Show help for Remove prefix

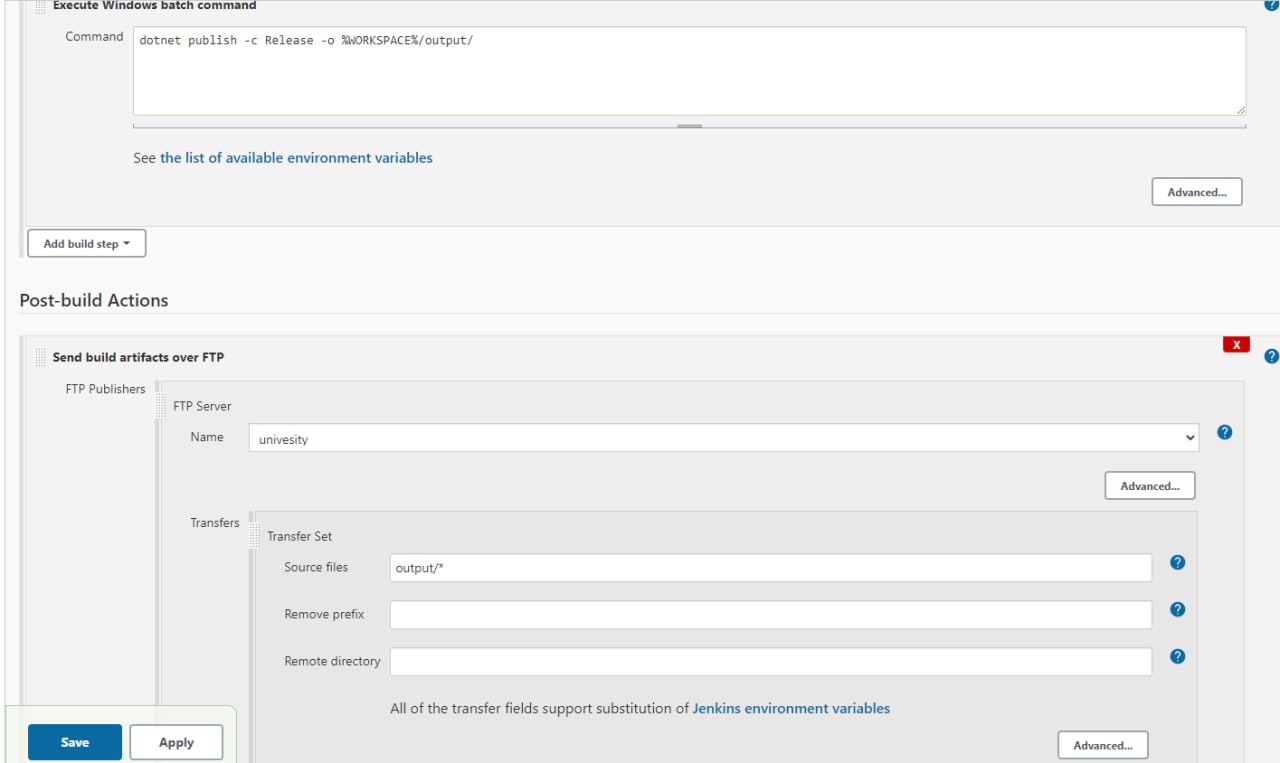pos(1177,609)
